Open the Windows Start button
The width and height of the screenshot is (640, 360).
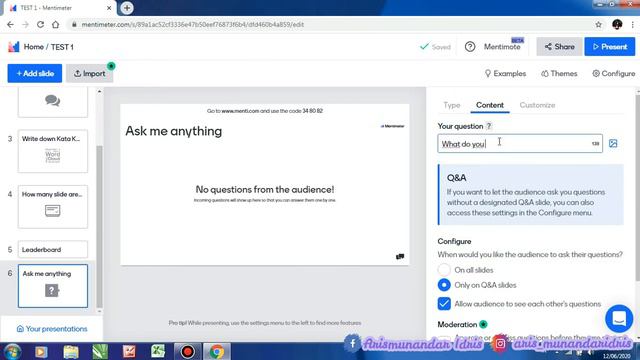(12, 351)
